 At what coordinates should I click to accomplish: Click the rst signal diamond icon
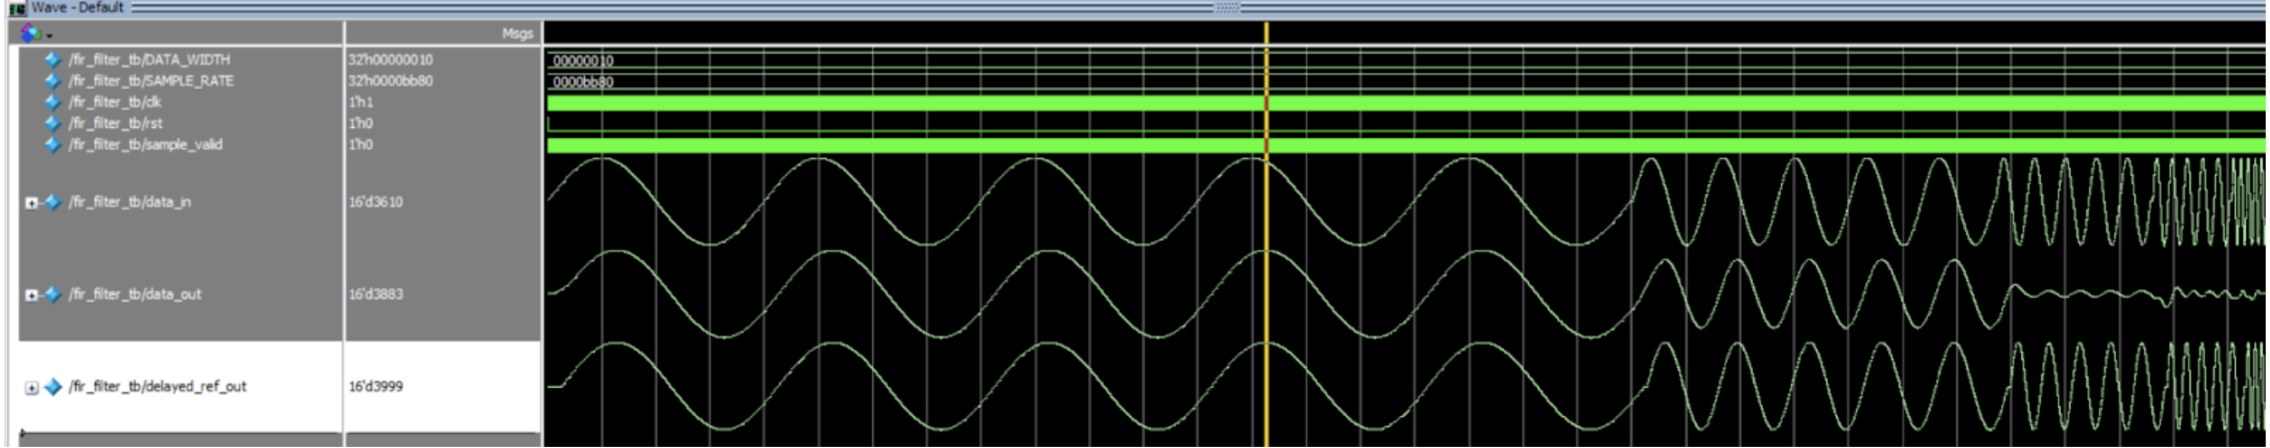tap(53, 123)
